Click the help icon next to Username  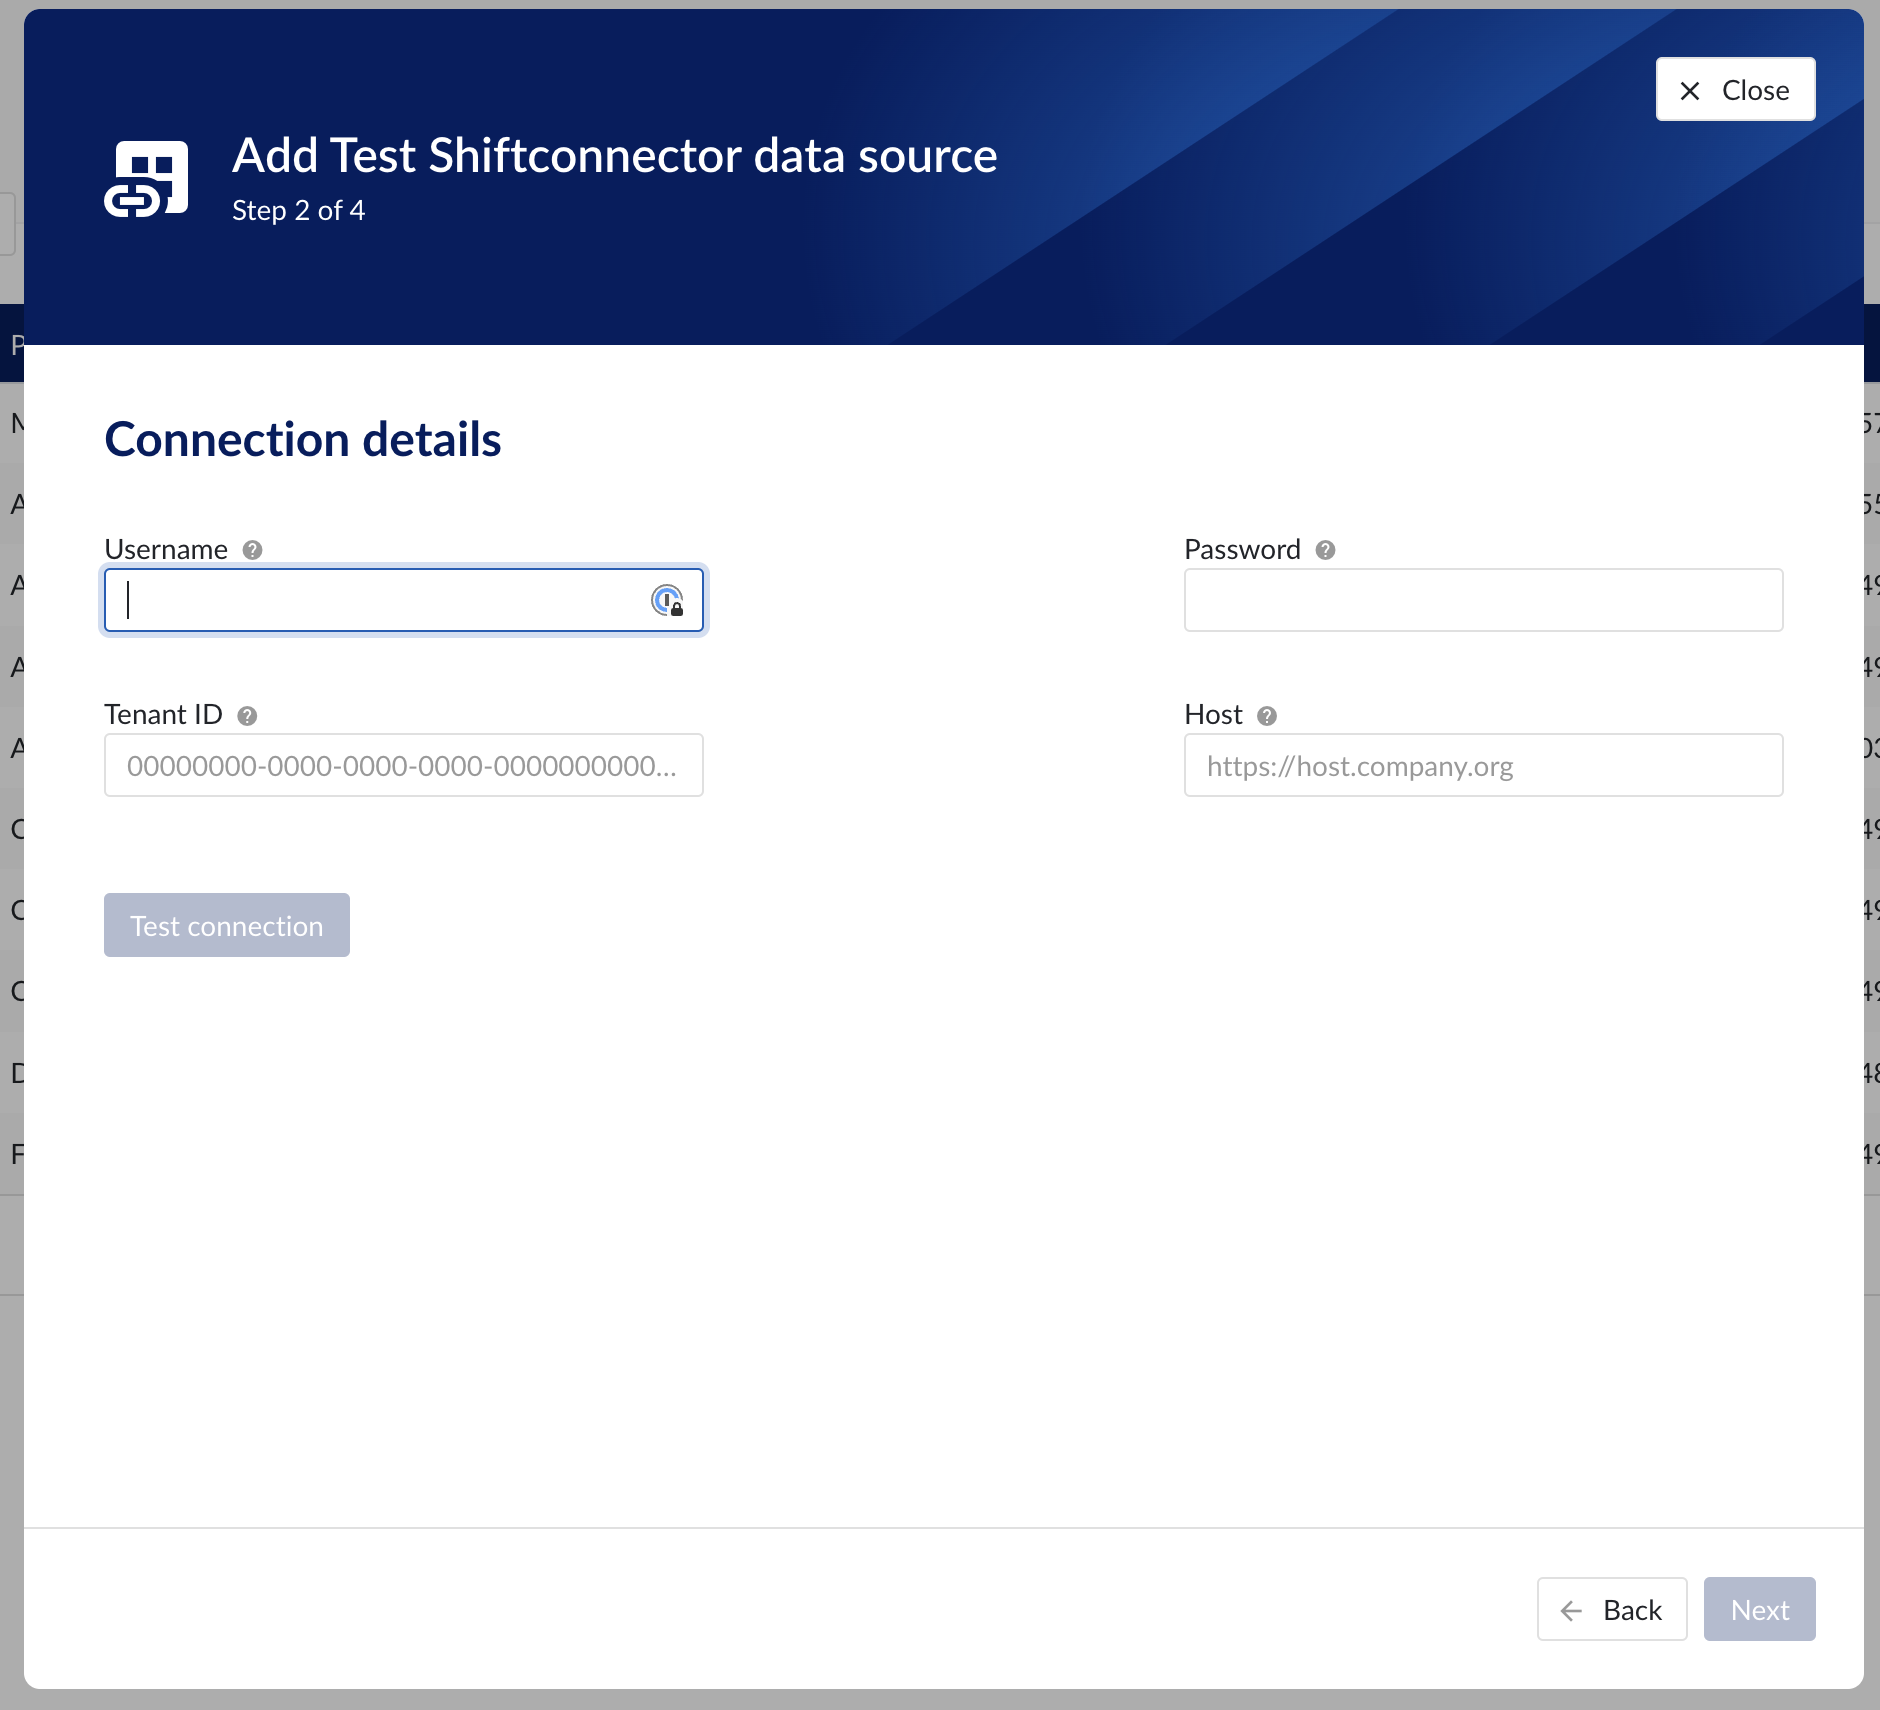[x=253, y=550]
